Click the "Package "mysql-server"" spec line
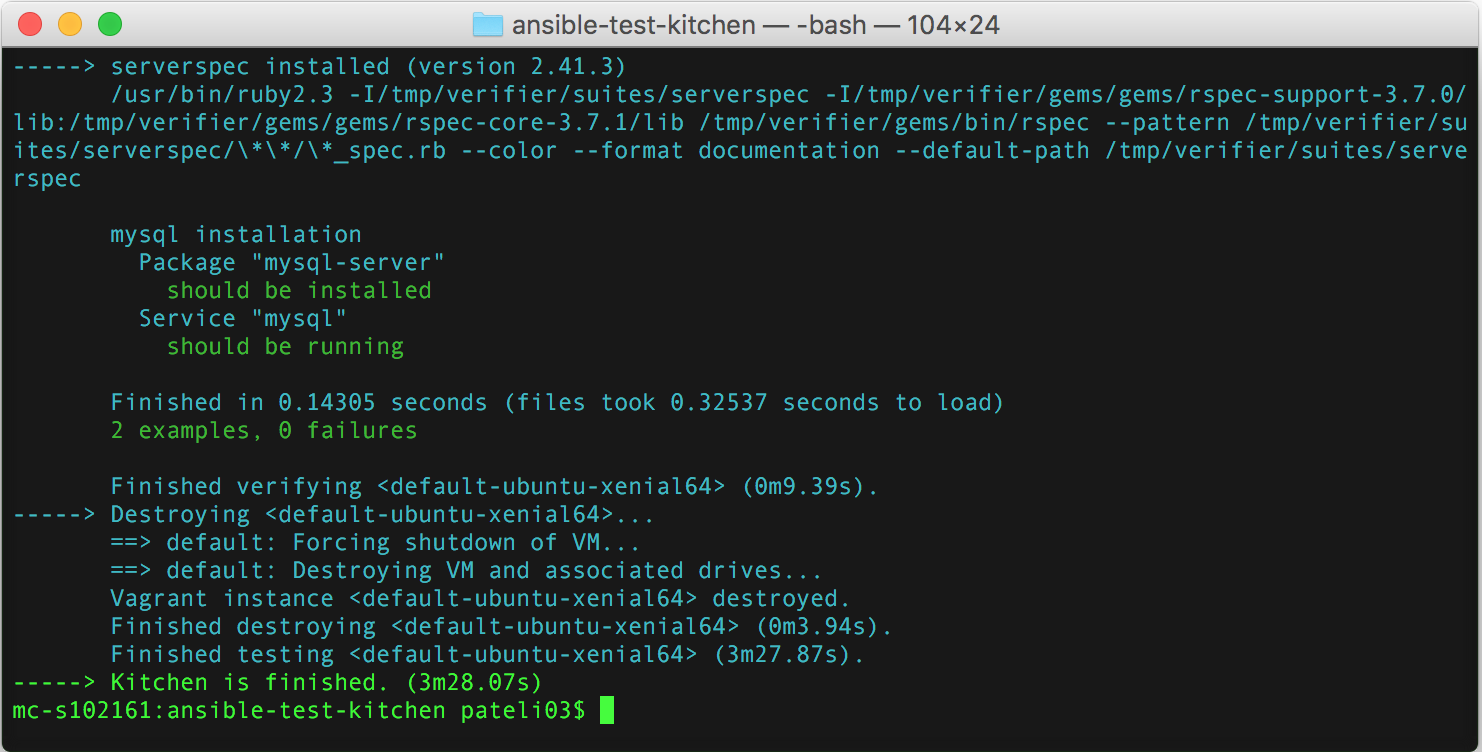 click(x=290, y=262)
